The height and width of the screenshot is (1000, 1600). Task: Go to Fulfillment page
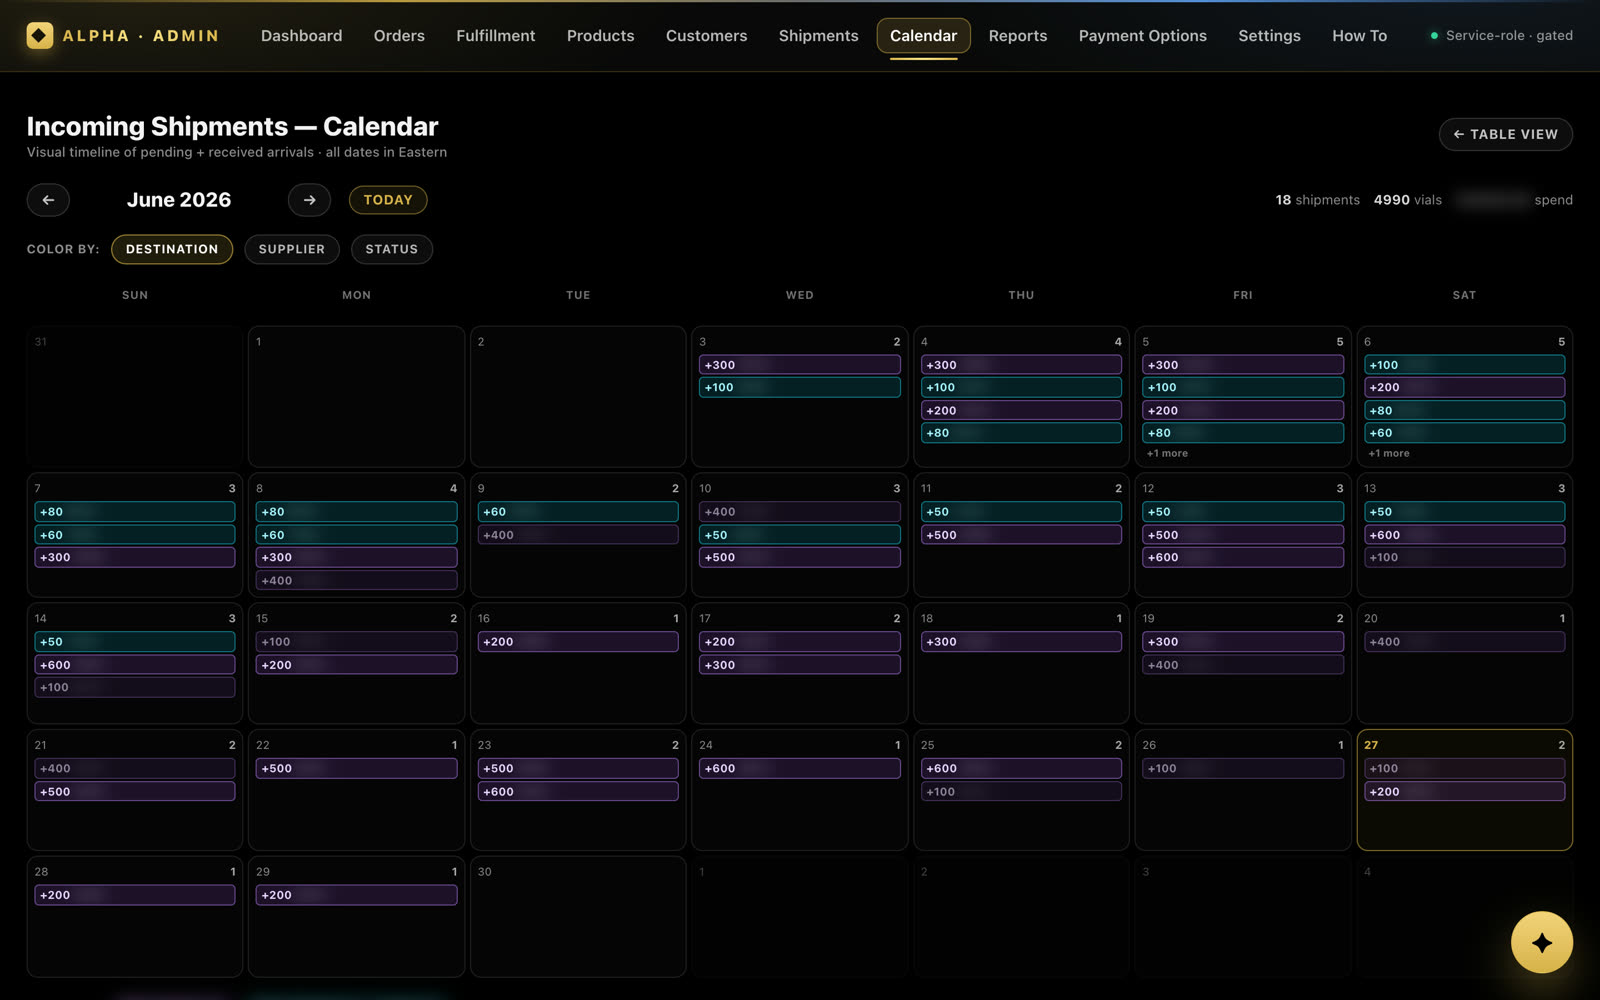click(x=496, y=36)
